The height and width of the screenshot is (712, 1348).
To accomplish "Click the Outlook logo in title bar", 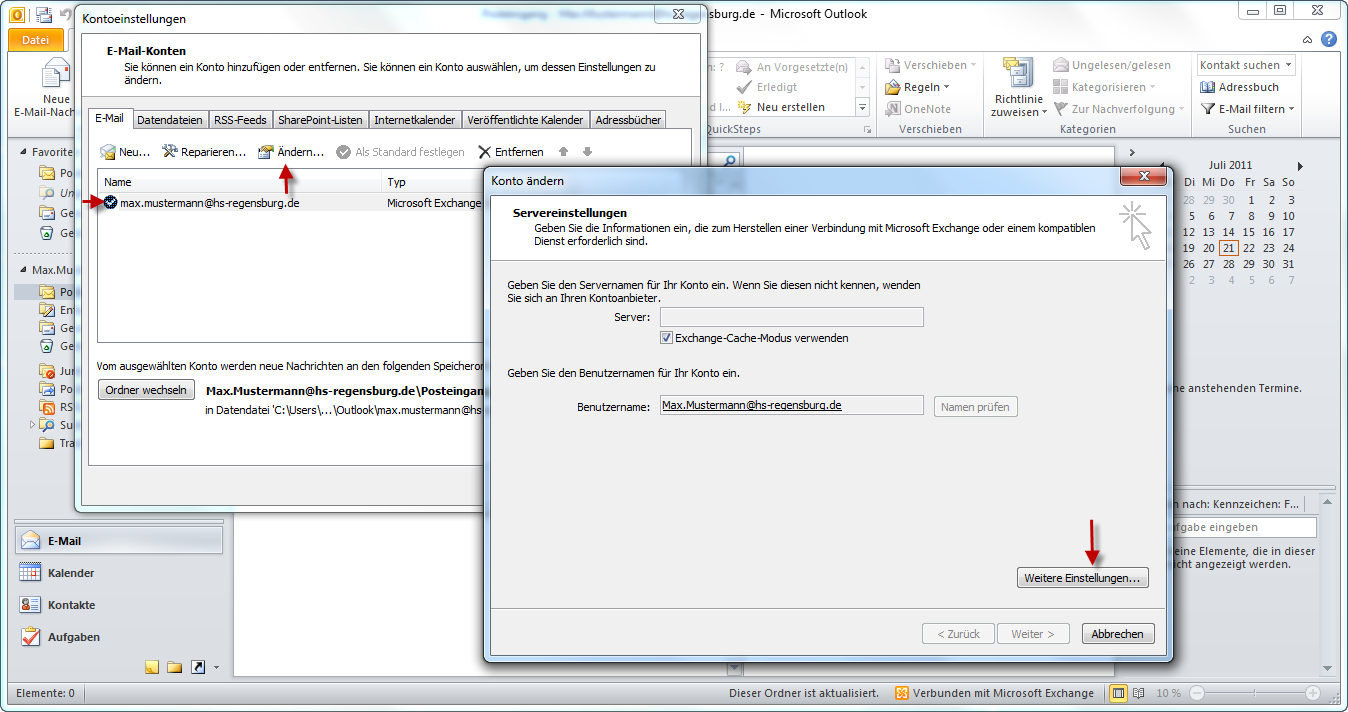I will pos(17,13).
